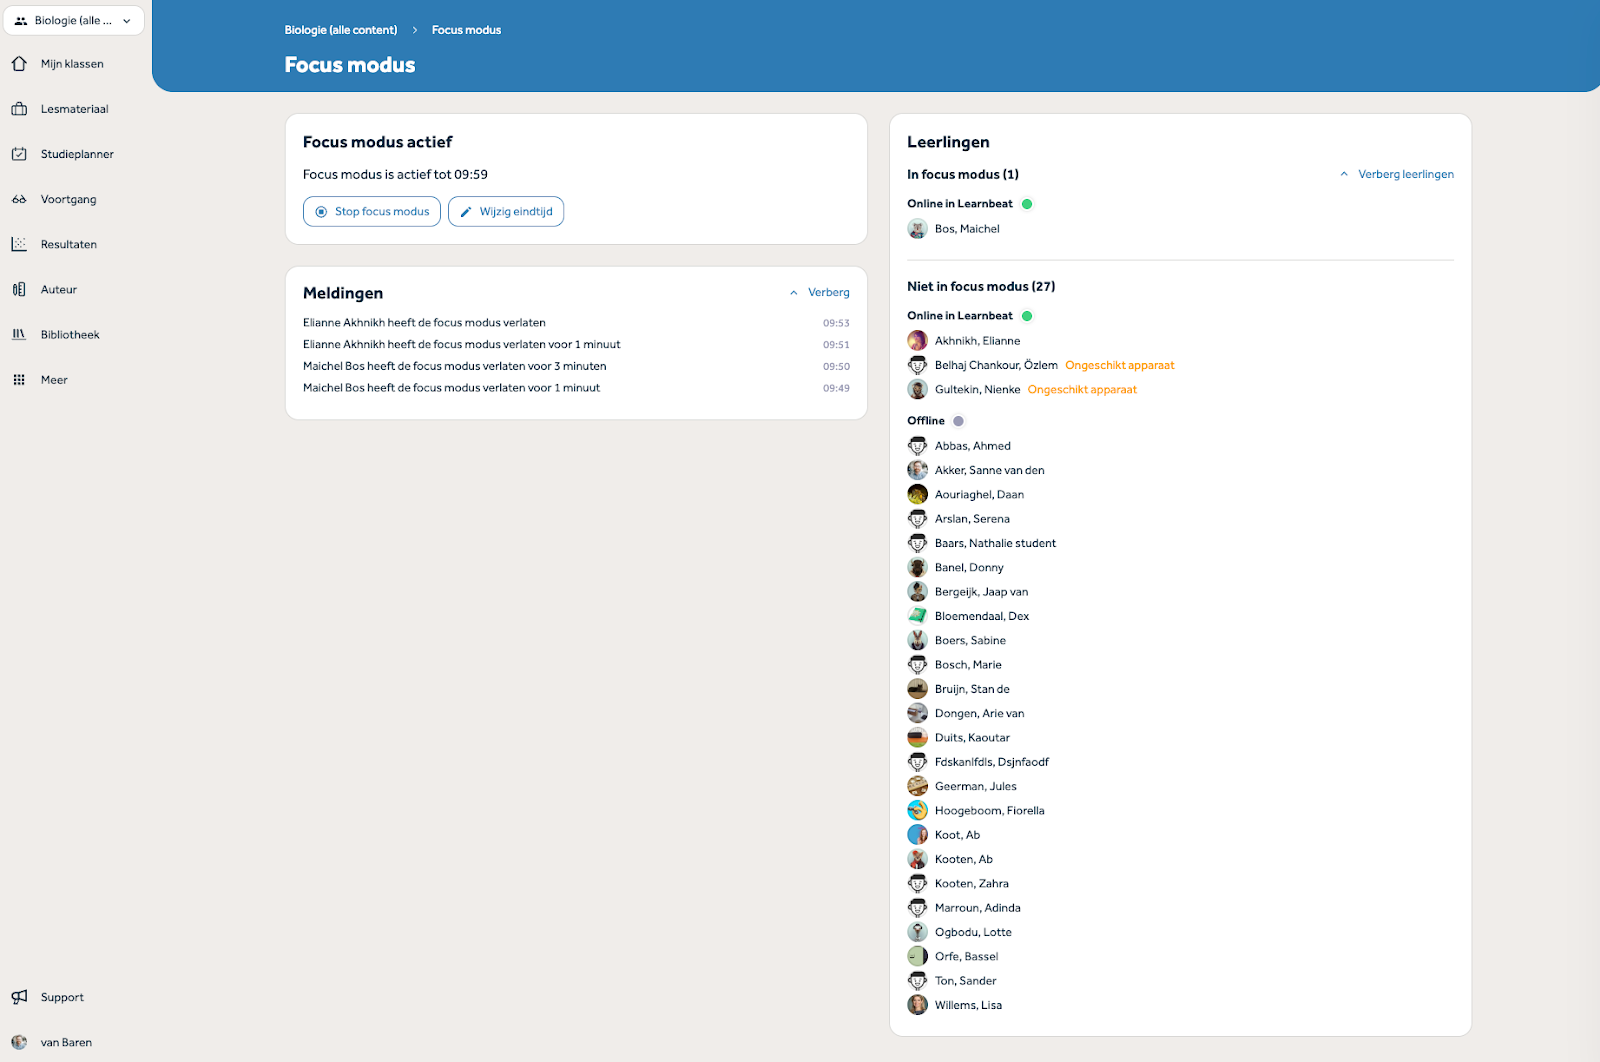Open Resultaten page
Viewport: 1600px width, 1062px height.
(69, 244)
